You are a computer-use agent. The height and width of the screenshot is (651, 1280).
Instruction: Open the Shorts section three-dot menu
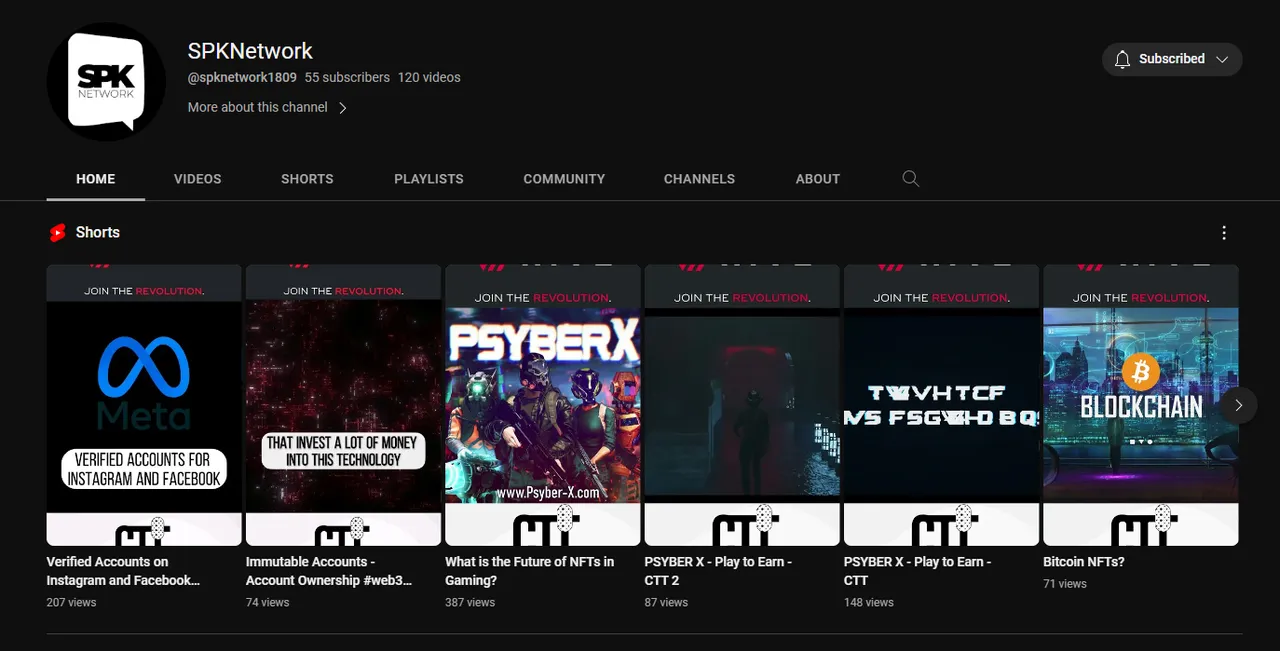(x=1224, y=233)
